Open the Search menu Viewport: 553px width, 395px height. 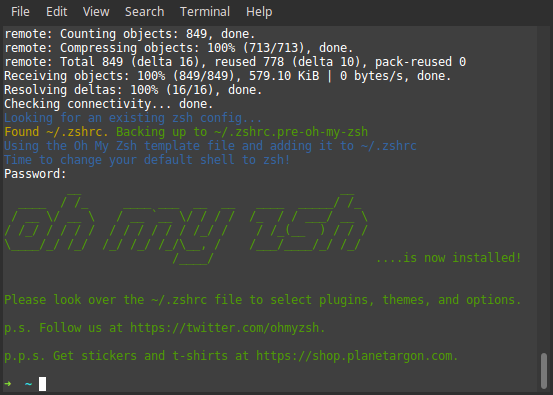[145, 12]
